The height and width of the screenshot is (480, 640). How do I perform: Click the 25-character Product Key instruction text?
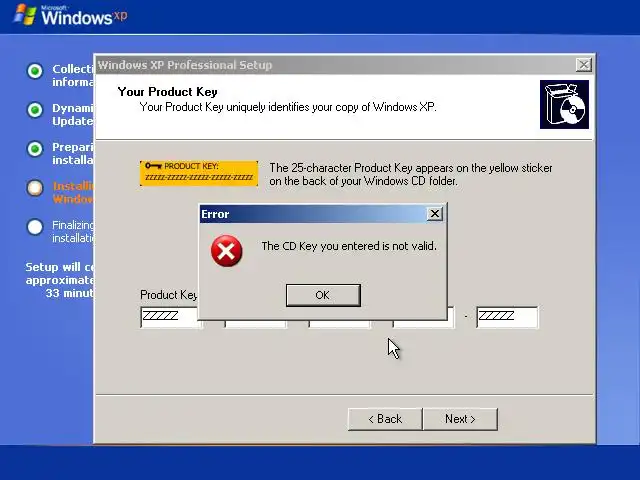[411, 174]
